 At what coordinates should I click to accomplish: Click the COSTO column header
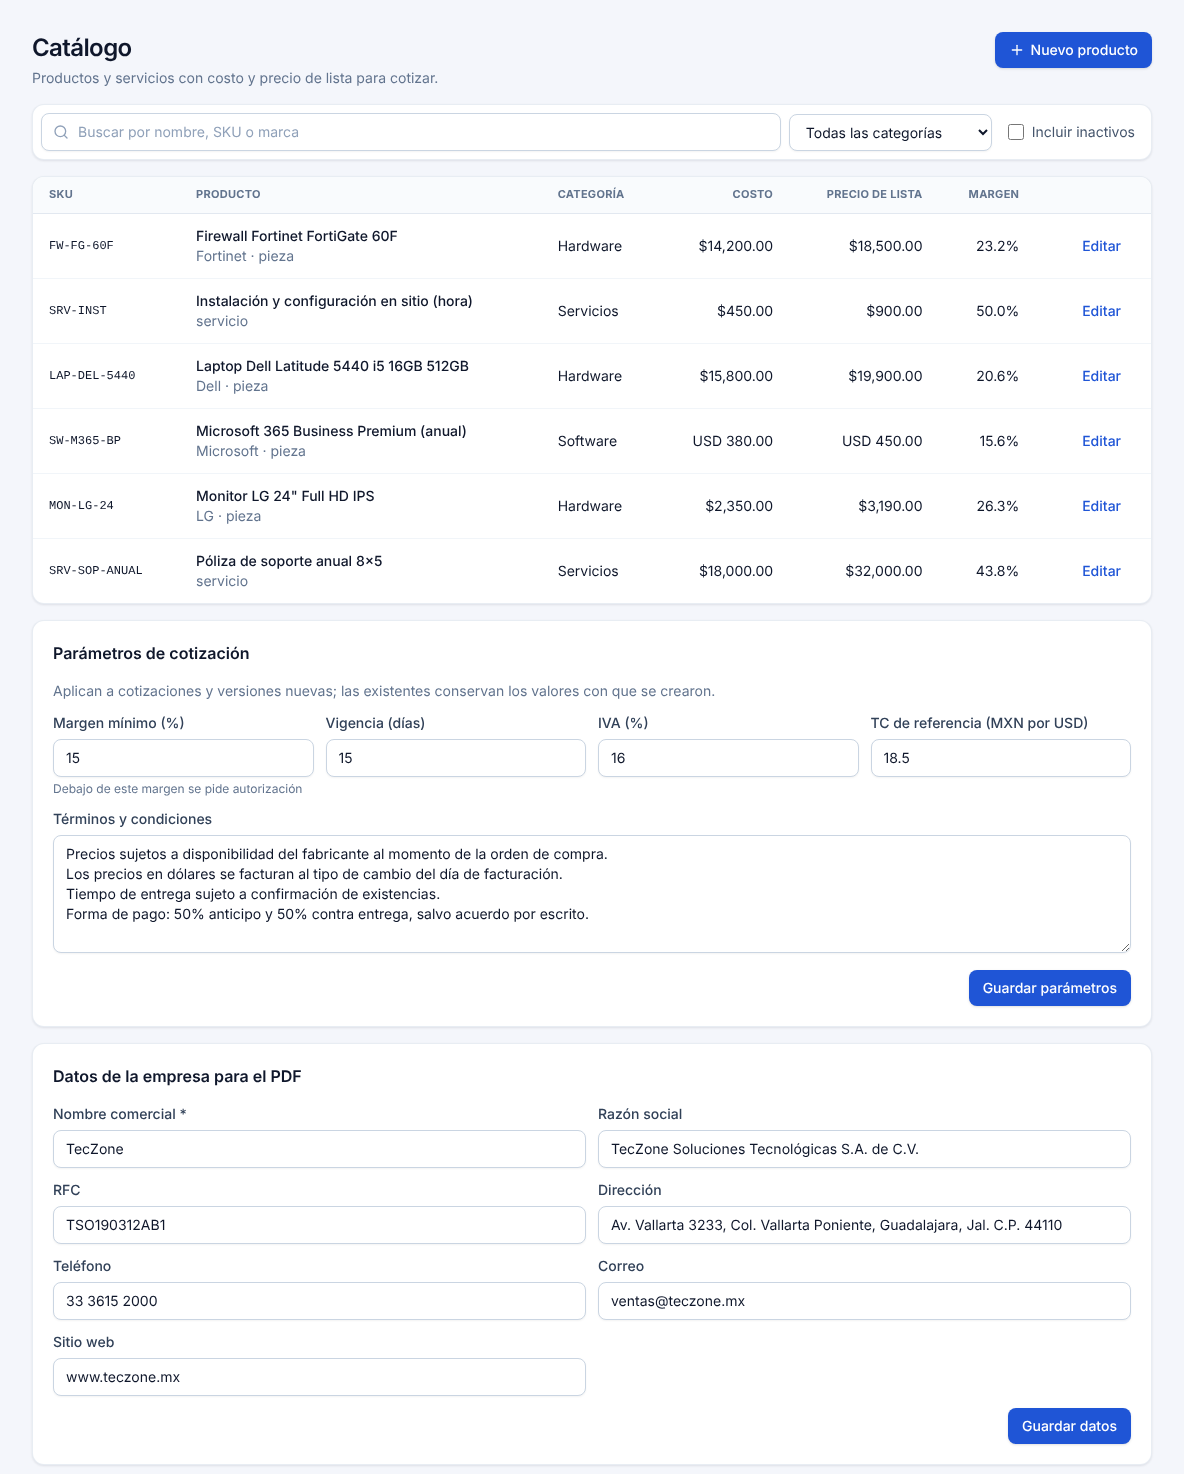point(752,194)
